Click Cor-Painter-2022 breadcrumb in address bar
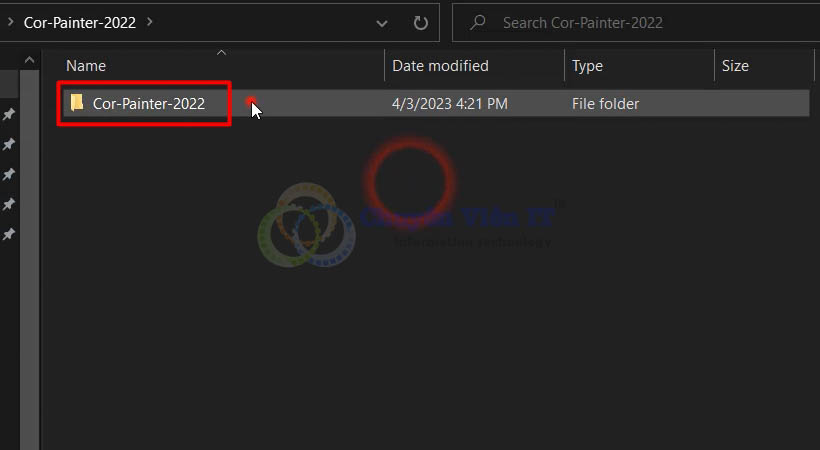This screenshot has width=820, height=450. 80,22
